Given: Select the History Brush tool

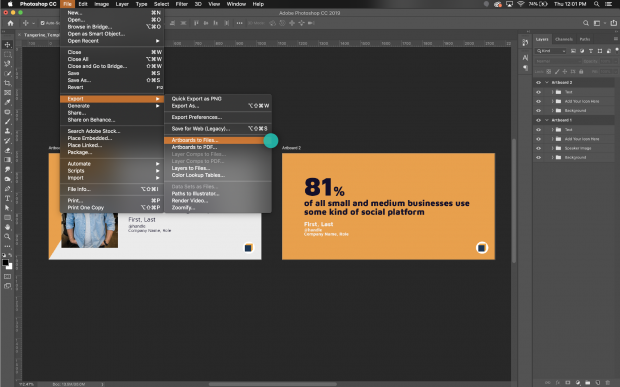Looking at the screenshot, I should [x=8, y=141].
